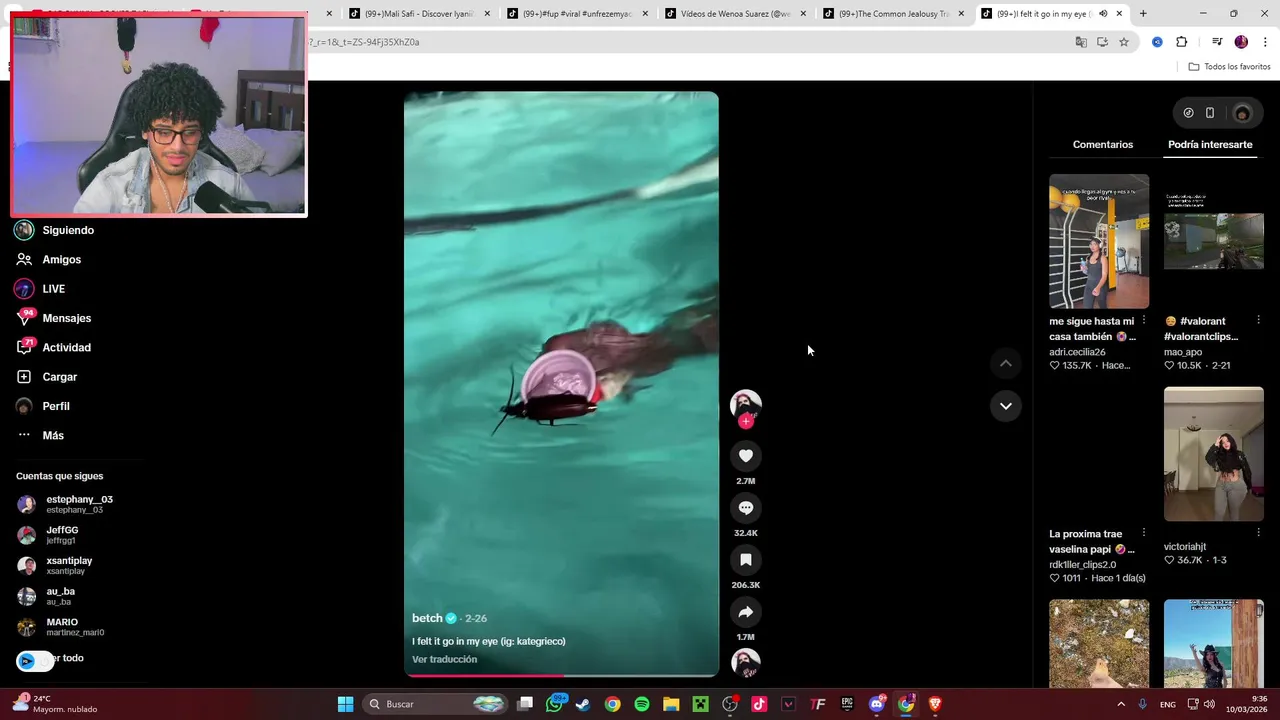The height and width of the screenshot is (720, 1280).
Task: Open comments via the speech bubble icon
Action: [745, 508]
